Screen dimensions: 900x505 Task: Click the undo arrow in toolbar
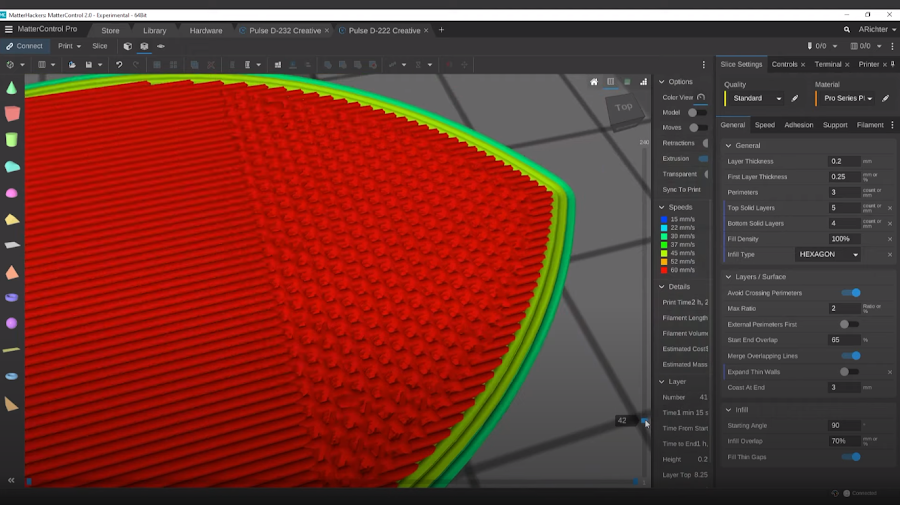(x=119, y=65)
